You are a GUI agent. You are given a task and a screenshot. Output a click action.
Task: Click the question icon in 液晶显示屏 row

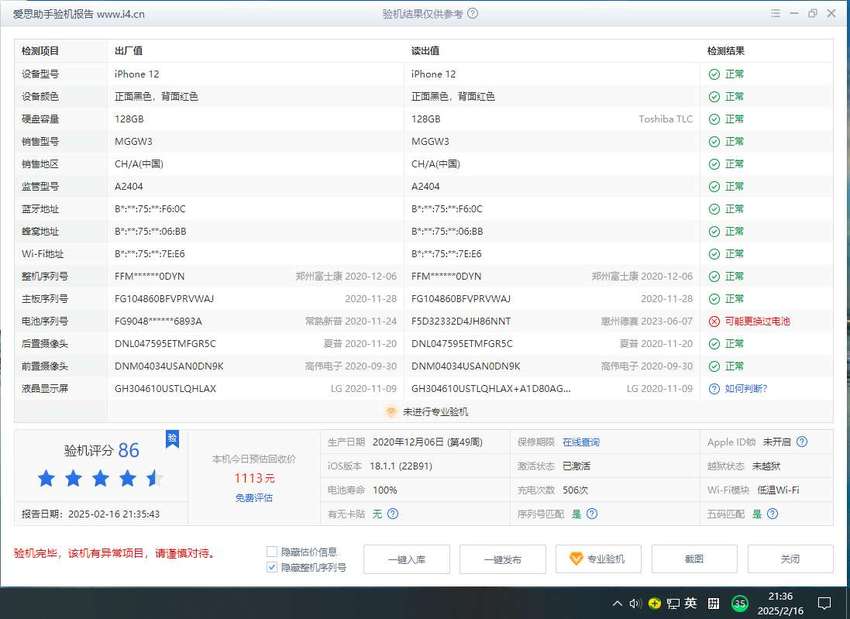714,389
